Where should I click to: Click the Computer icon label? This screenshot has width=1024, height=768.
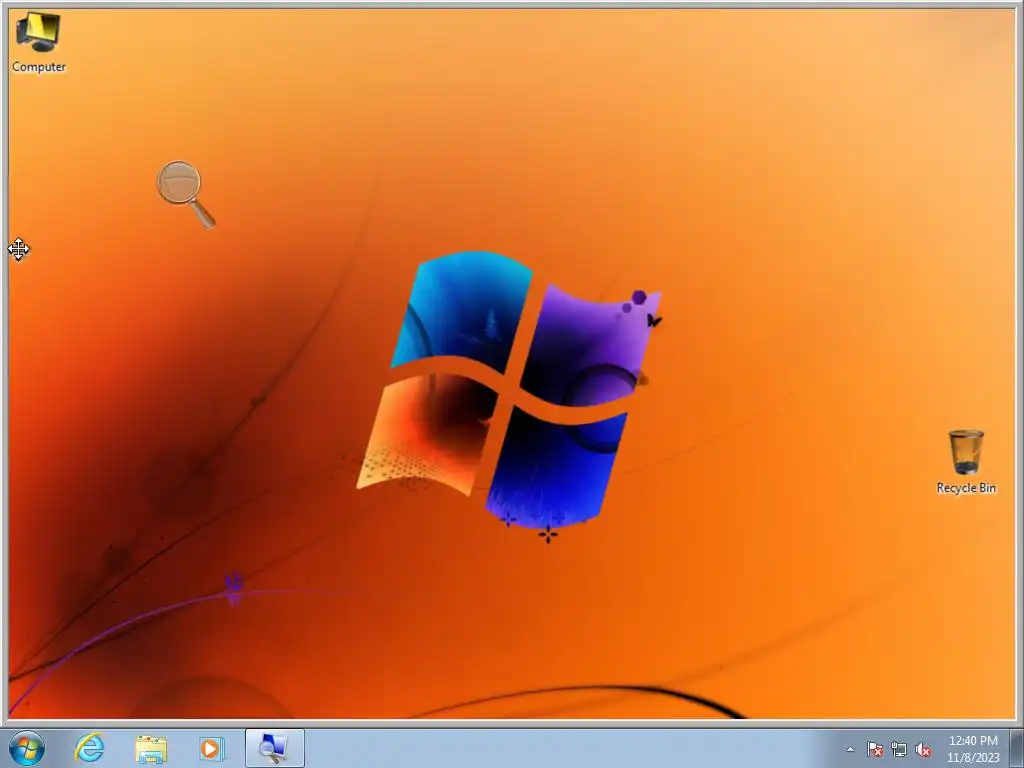pyautogui.click(x=39, y=67)
